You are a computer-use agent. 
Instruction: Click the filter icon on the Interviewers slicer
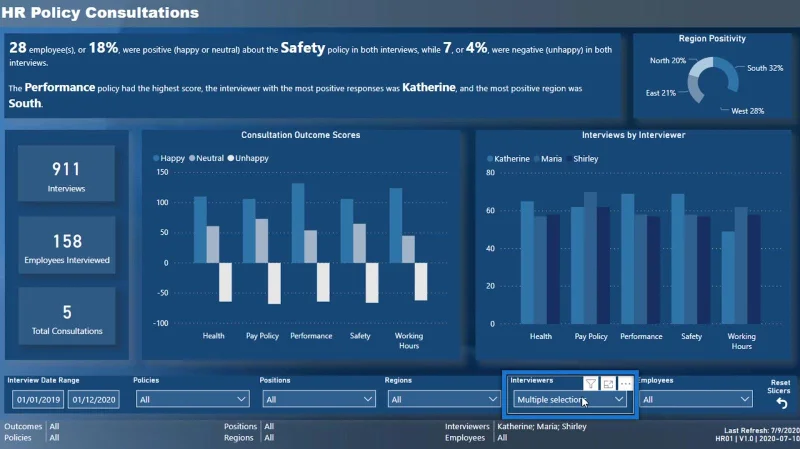590,384
